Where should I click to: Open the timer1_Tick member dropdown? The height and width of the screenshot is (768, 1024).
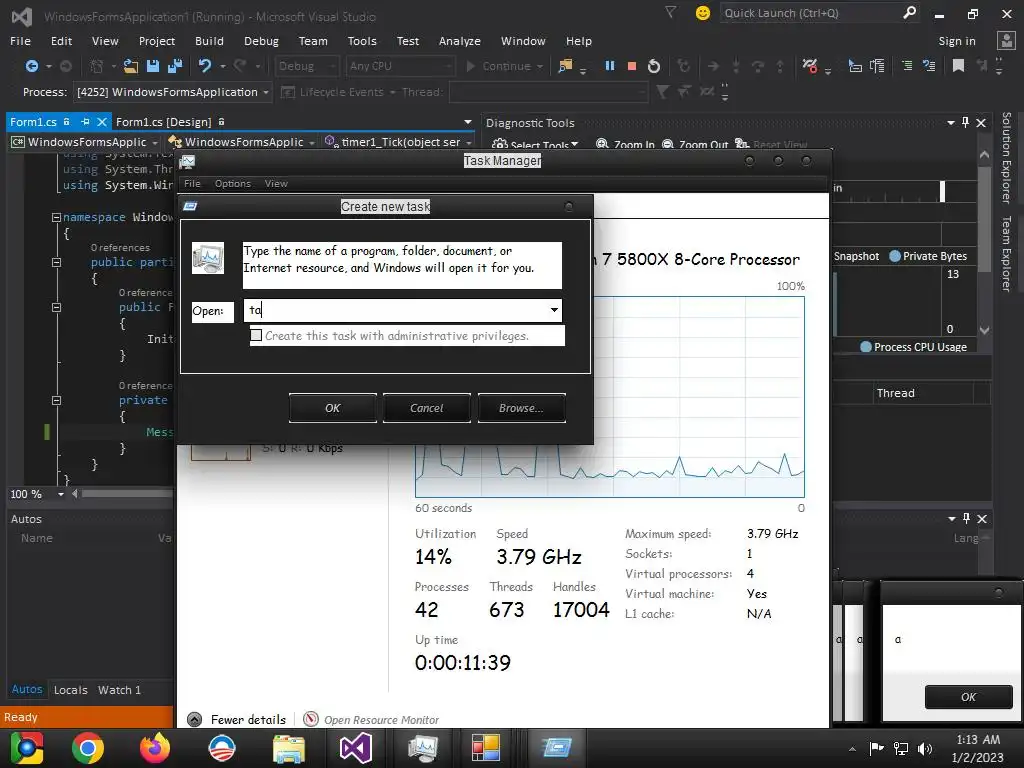469,142
